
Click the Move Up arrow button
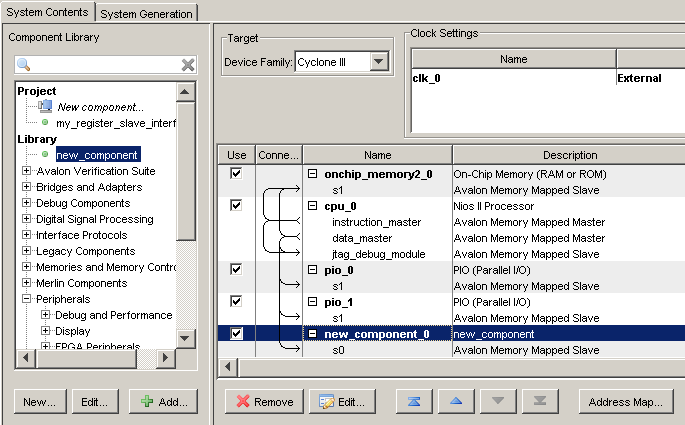tap(456, 402)
